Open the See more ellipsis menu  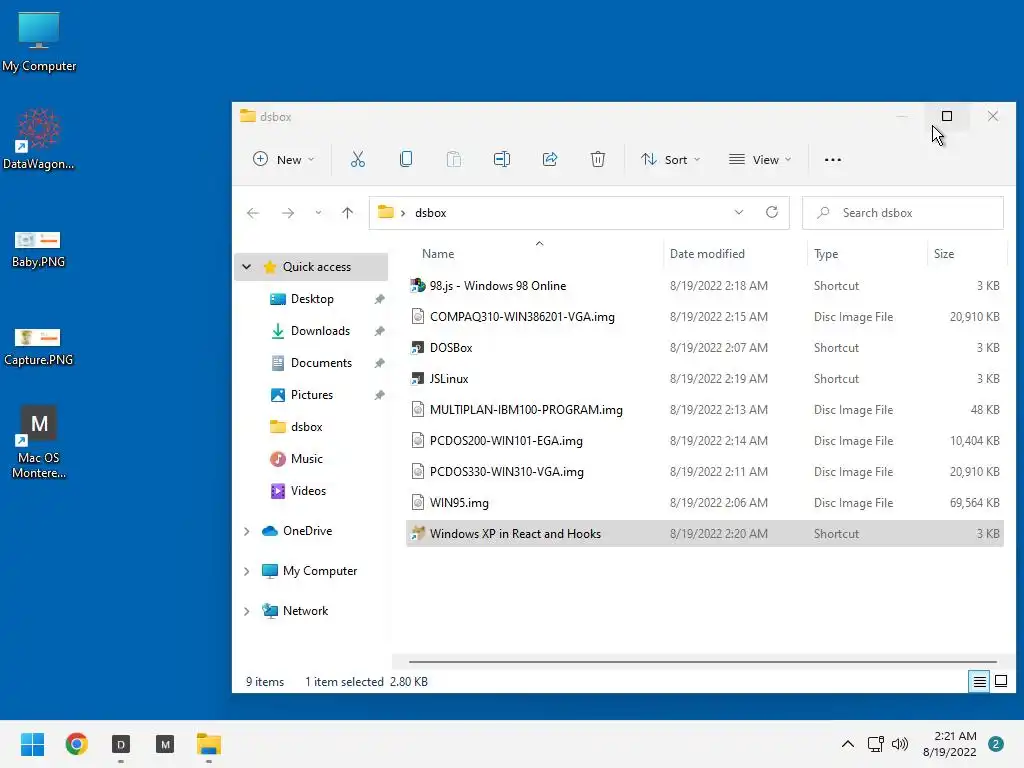[833, 159]
